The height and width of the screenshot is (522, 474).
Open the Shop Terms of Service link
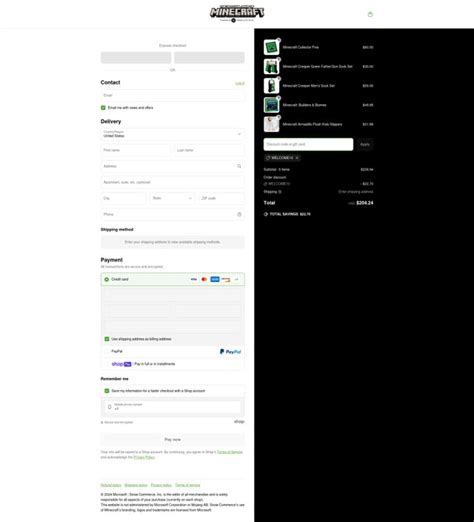tap(230, 452)
